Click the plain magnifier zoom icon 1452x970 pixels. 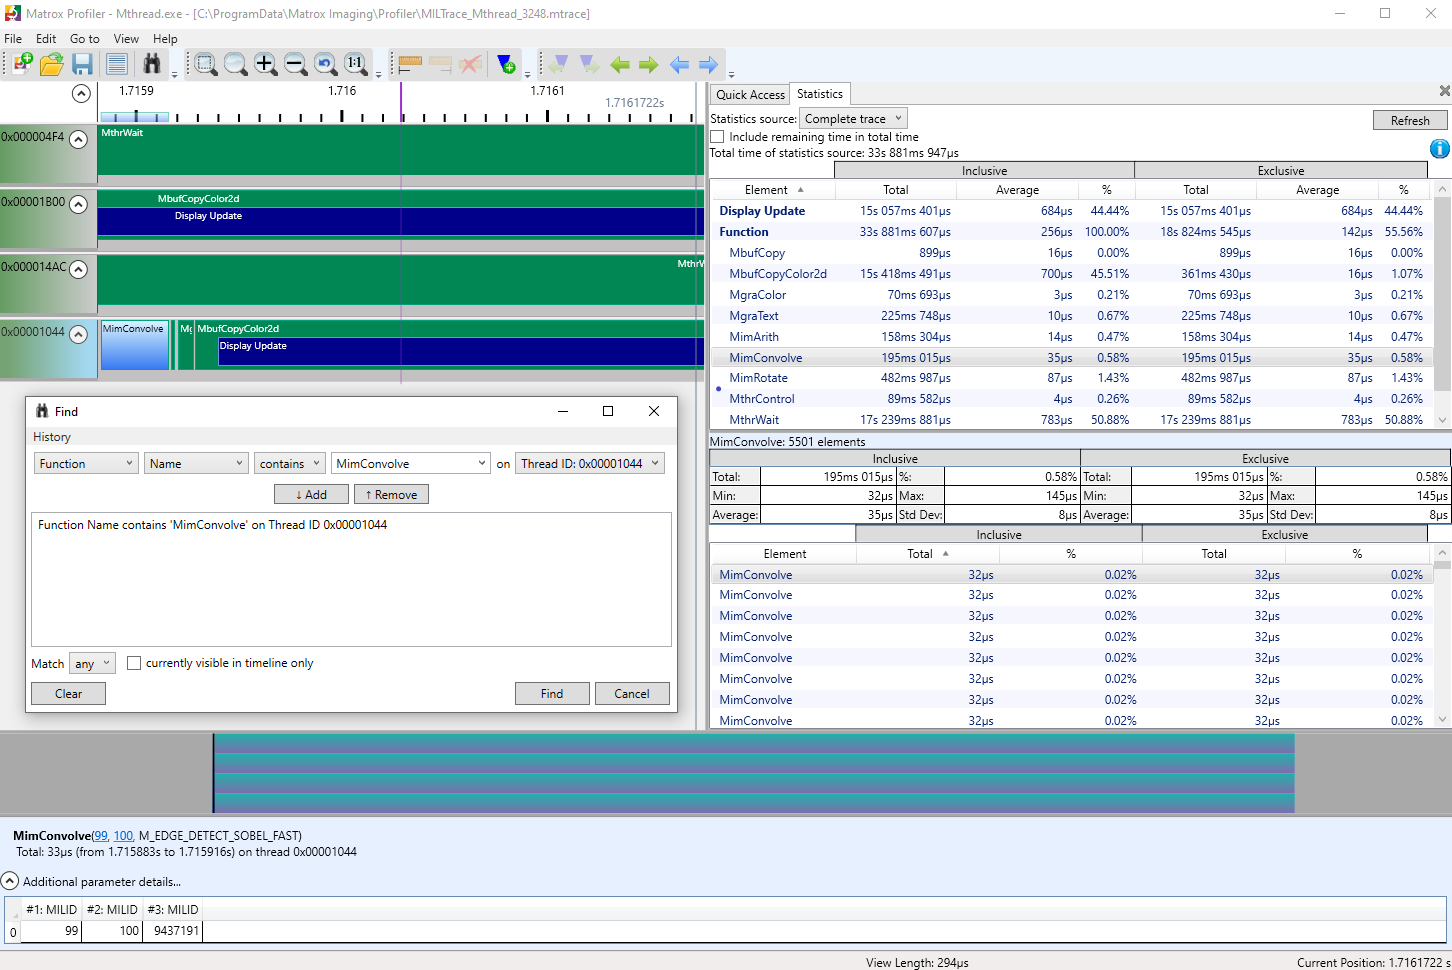pos(235,64)
